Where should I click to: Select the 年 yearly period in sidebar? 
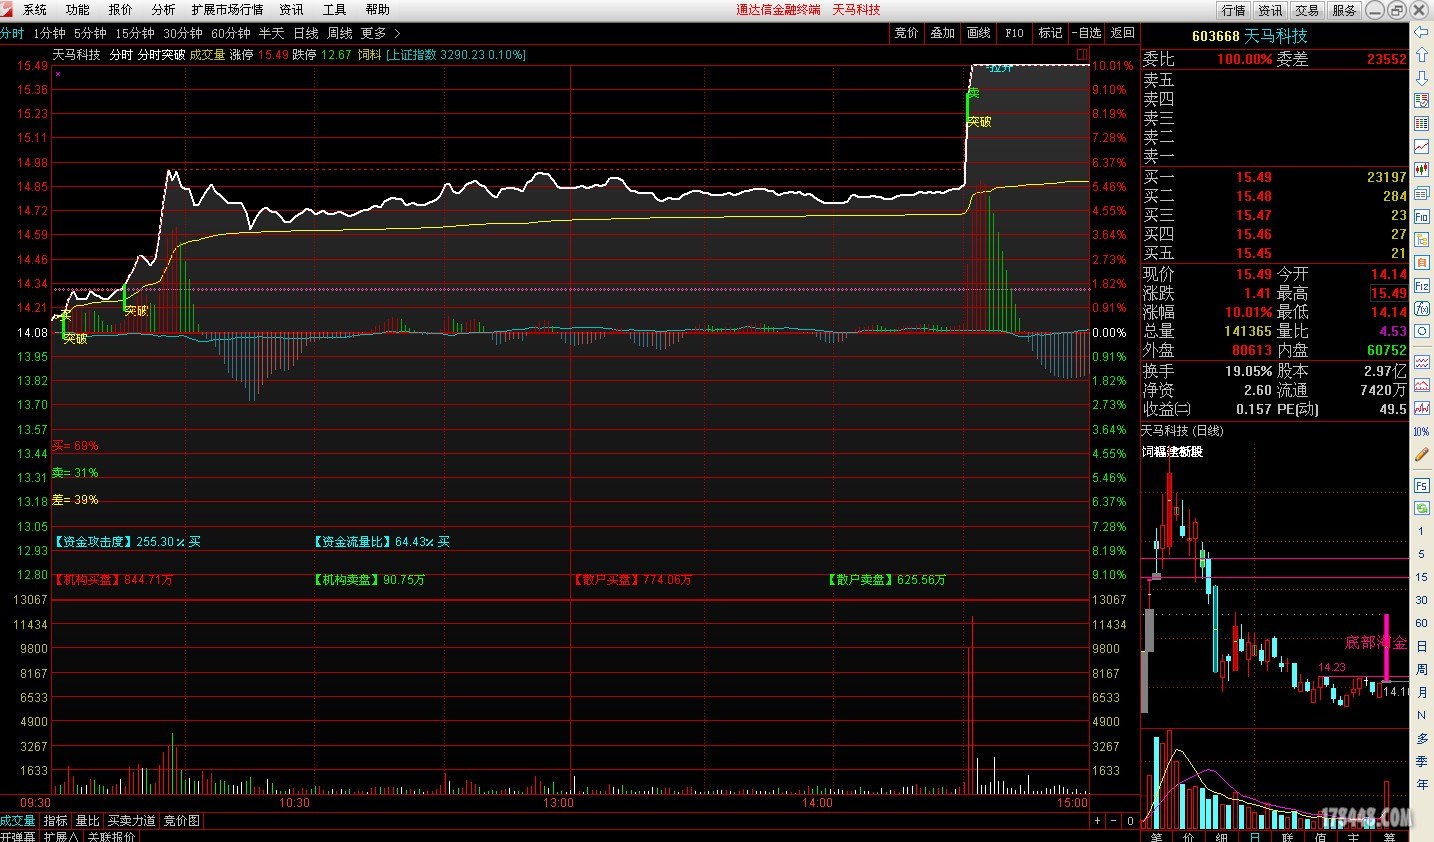(x=1421, y=784)
